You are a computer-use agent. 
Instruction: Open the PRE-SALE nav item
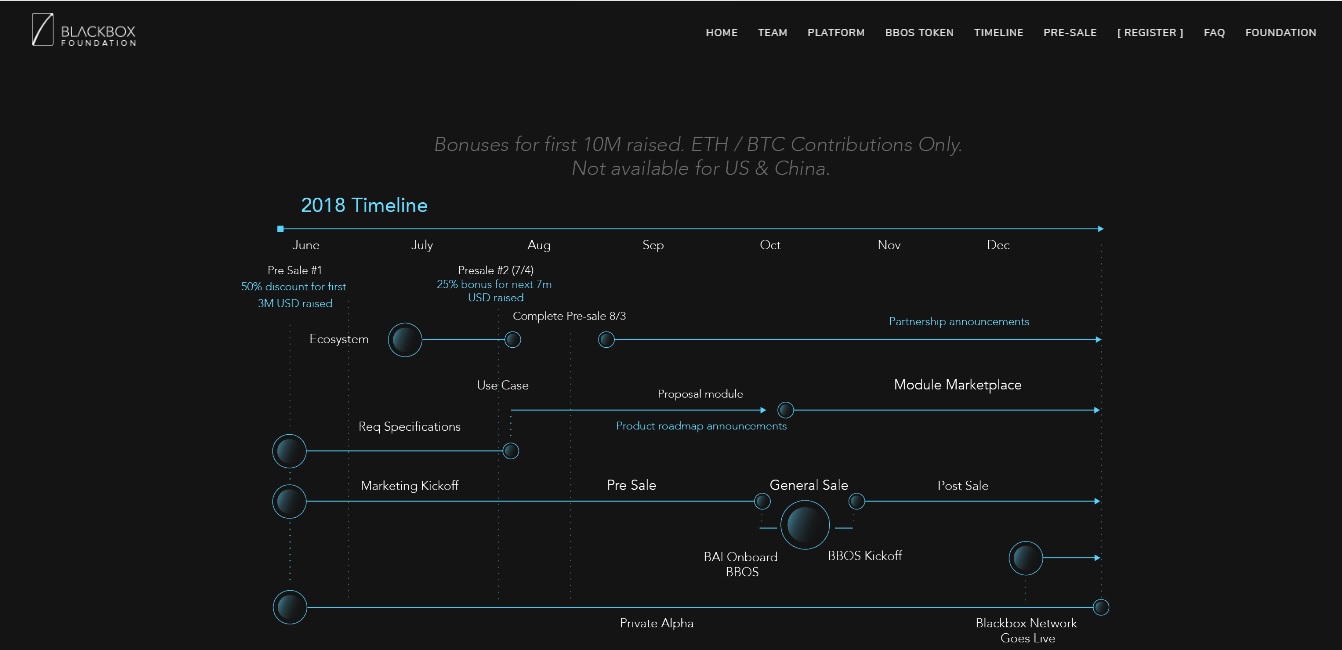[1070, 33]
